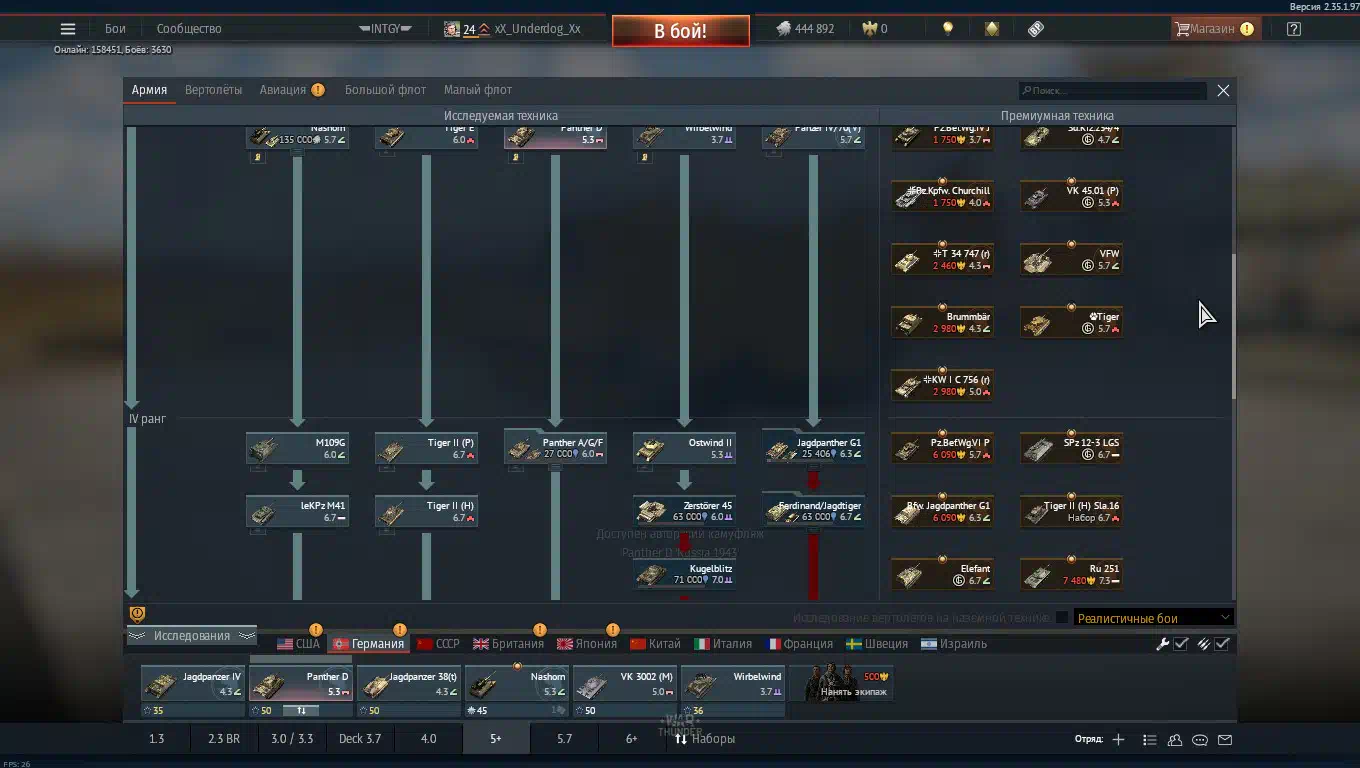Select the Швеция nation tab
The image size is (1360, 768).
pos(877,644)
